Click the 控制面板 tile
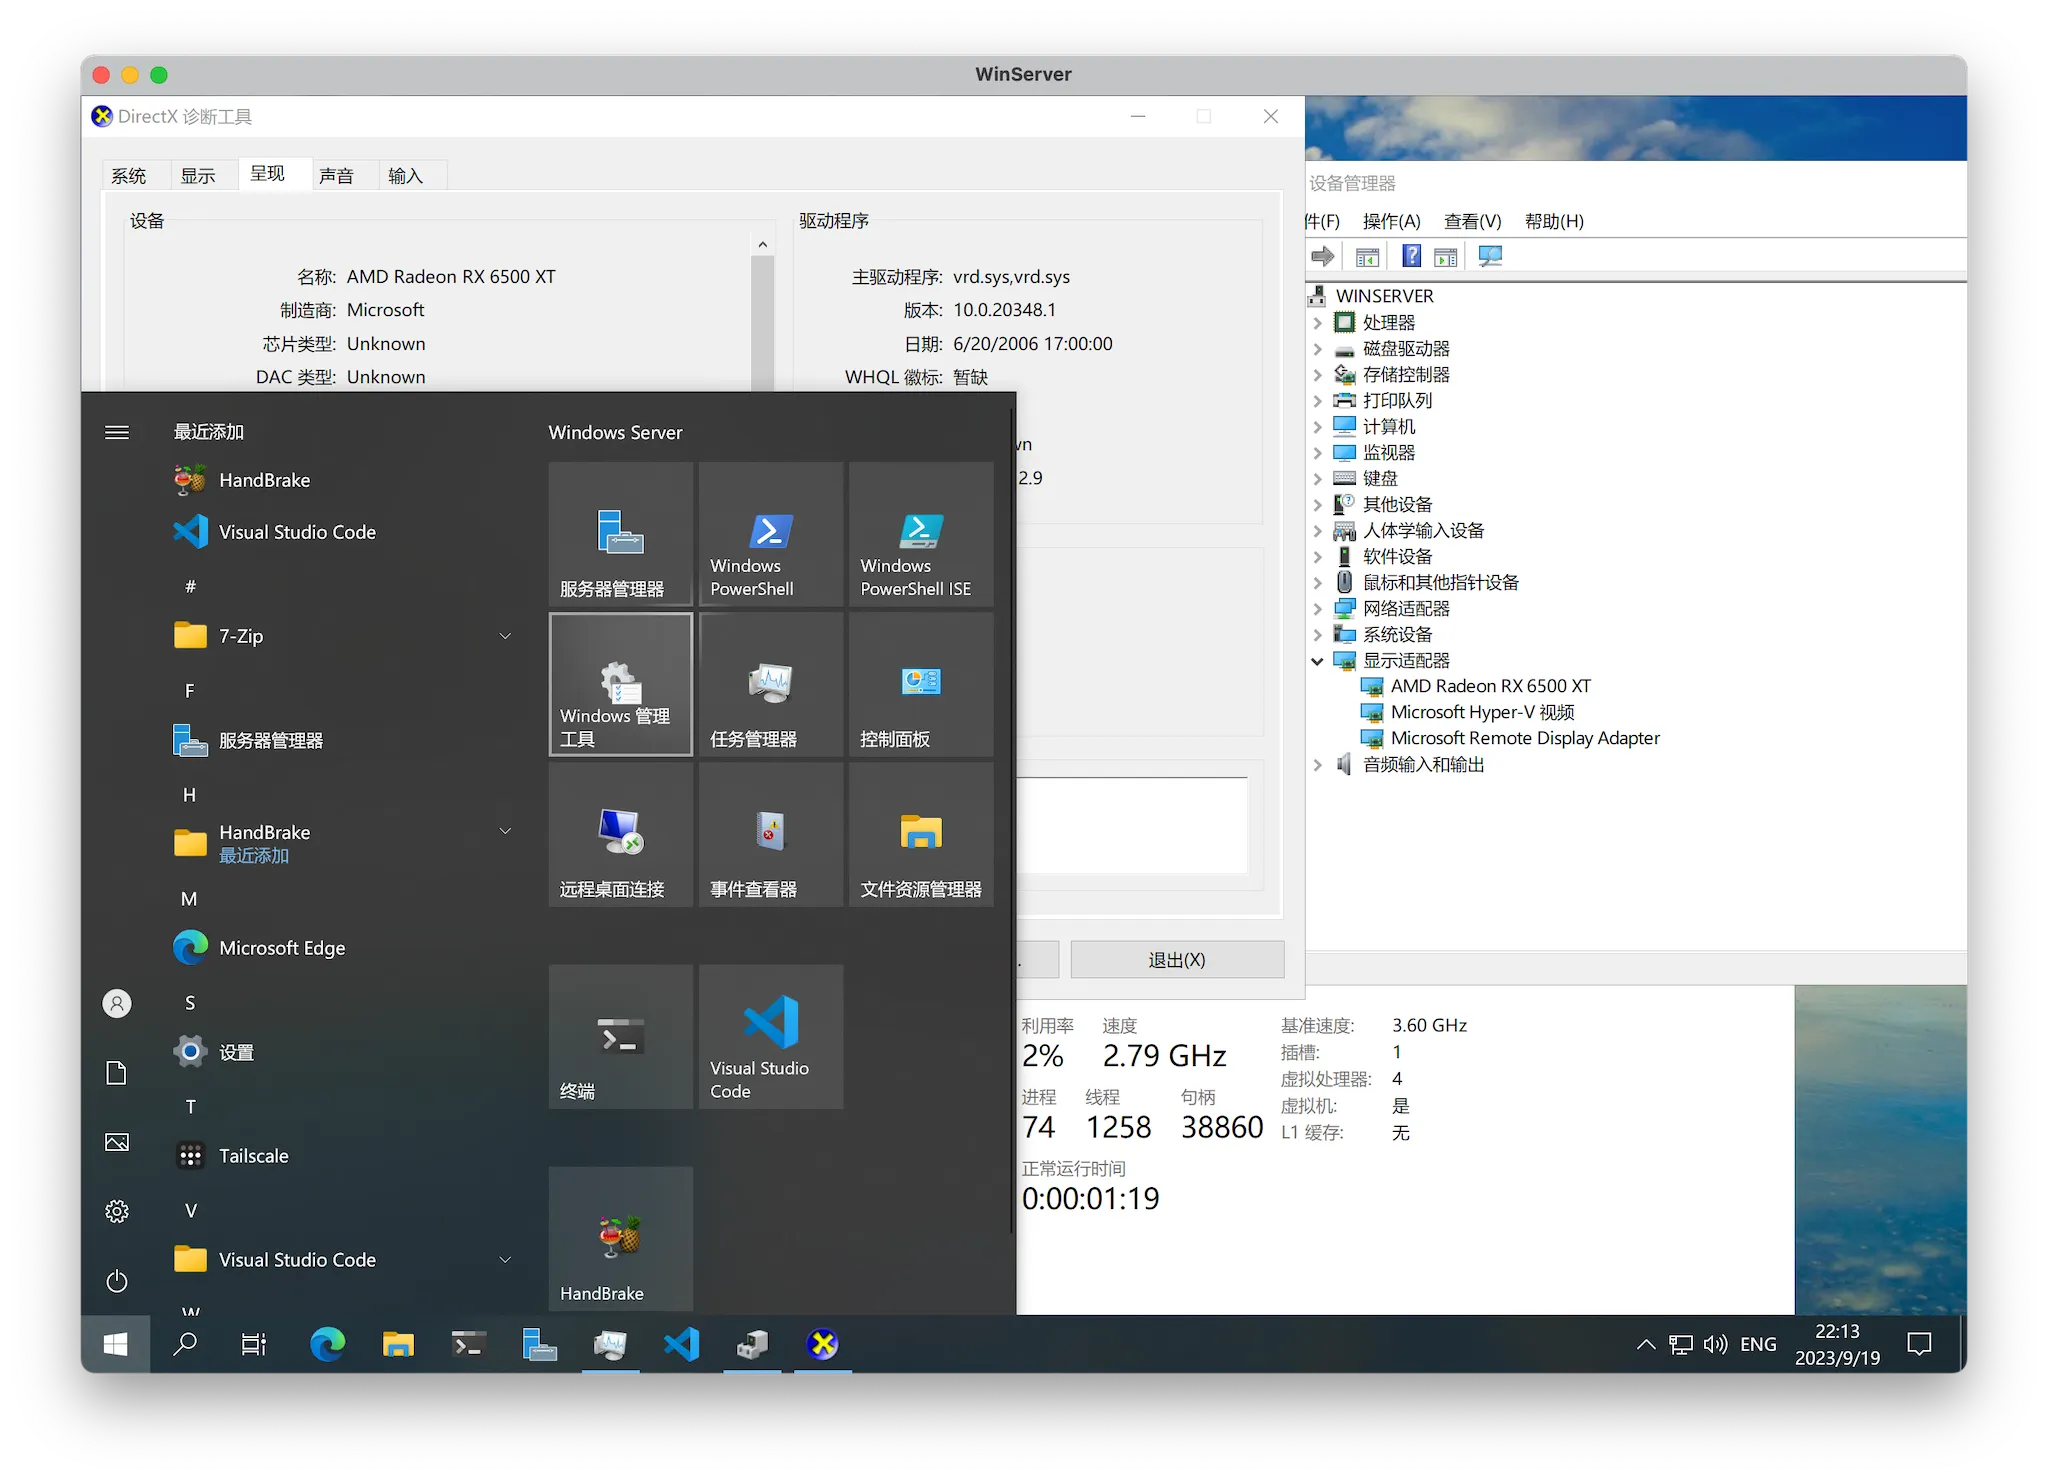The image size is (2048, 1480). click(x=920, y=684)
